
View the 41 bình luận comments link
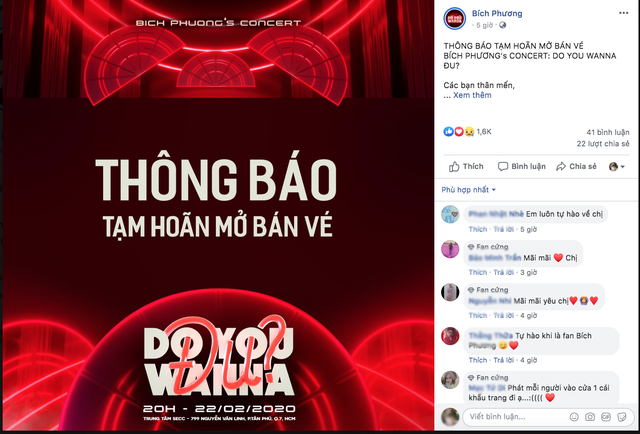tap(607, 132)
